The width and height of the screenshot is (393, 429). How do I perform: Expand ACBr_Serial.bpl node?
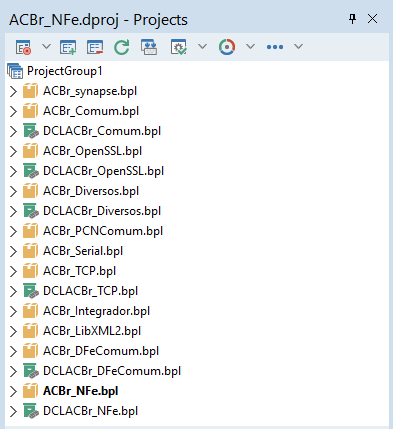(x=13, y=251)
